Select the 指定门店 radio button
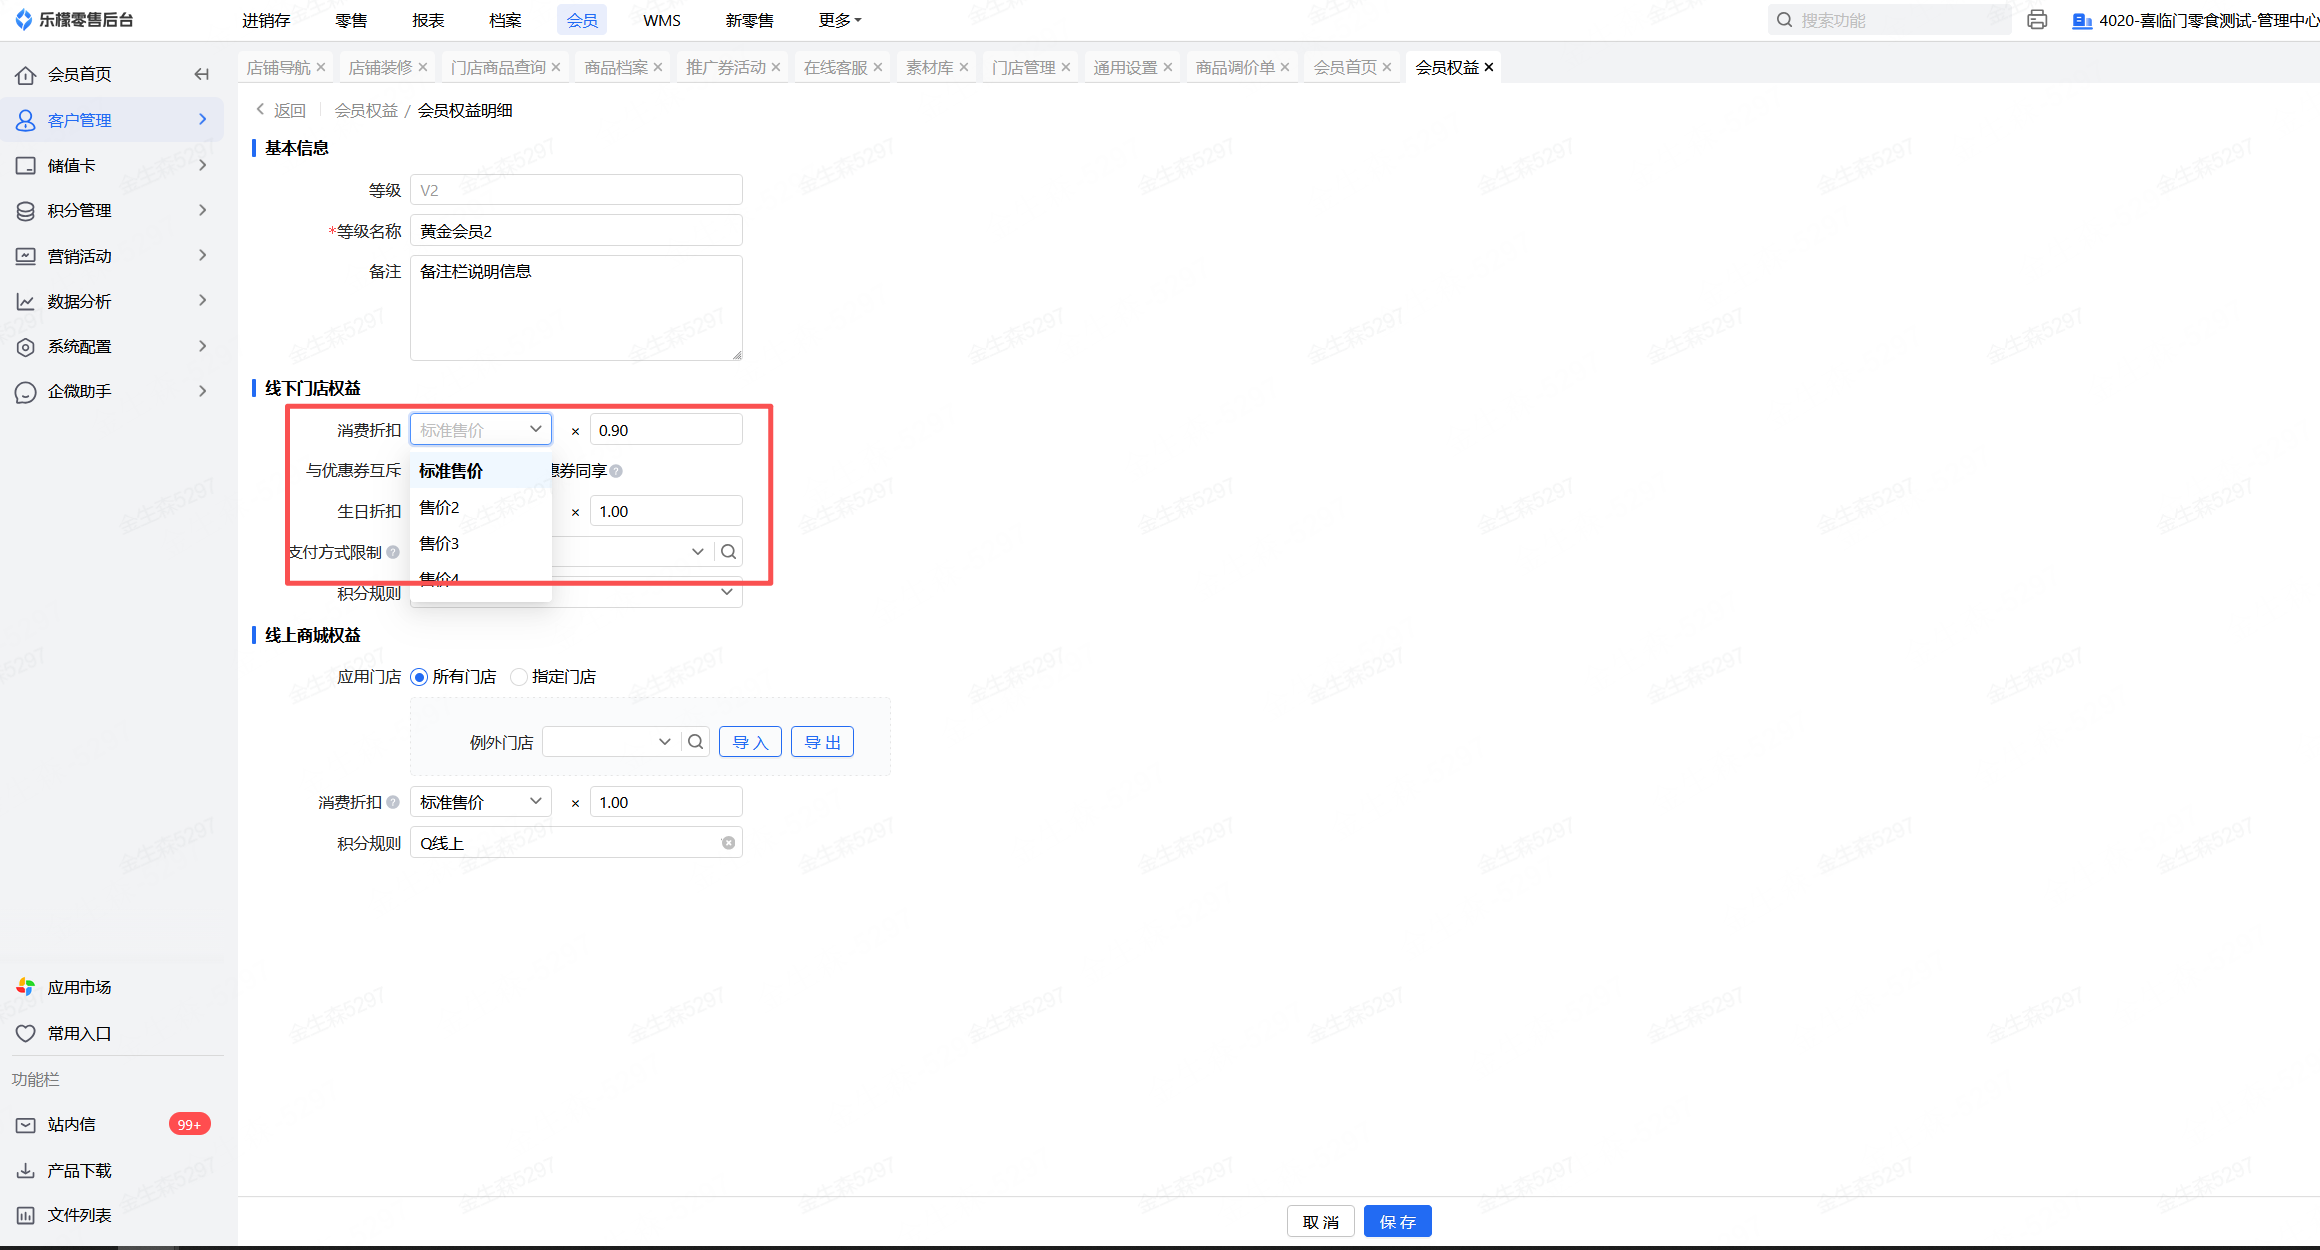 pos(519,677)
